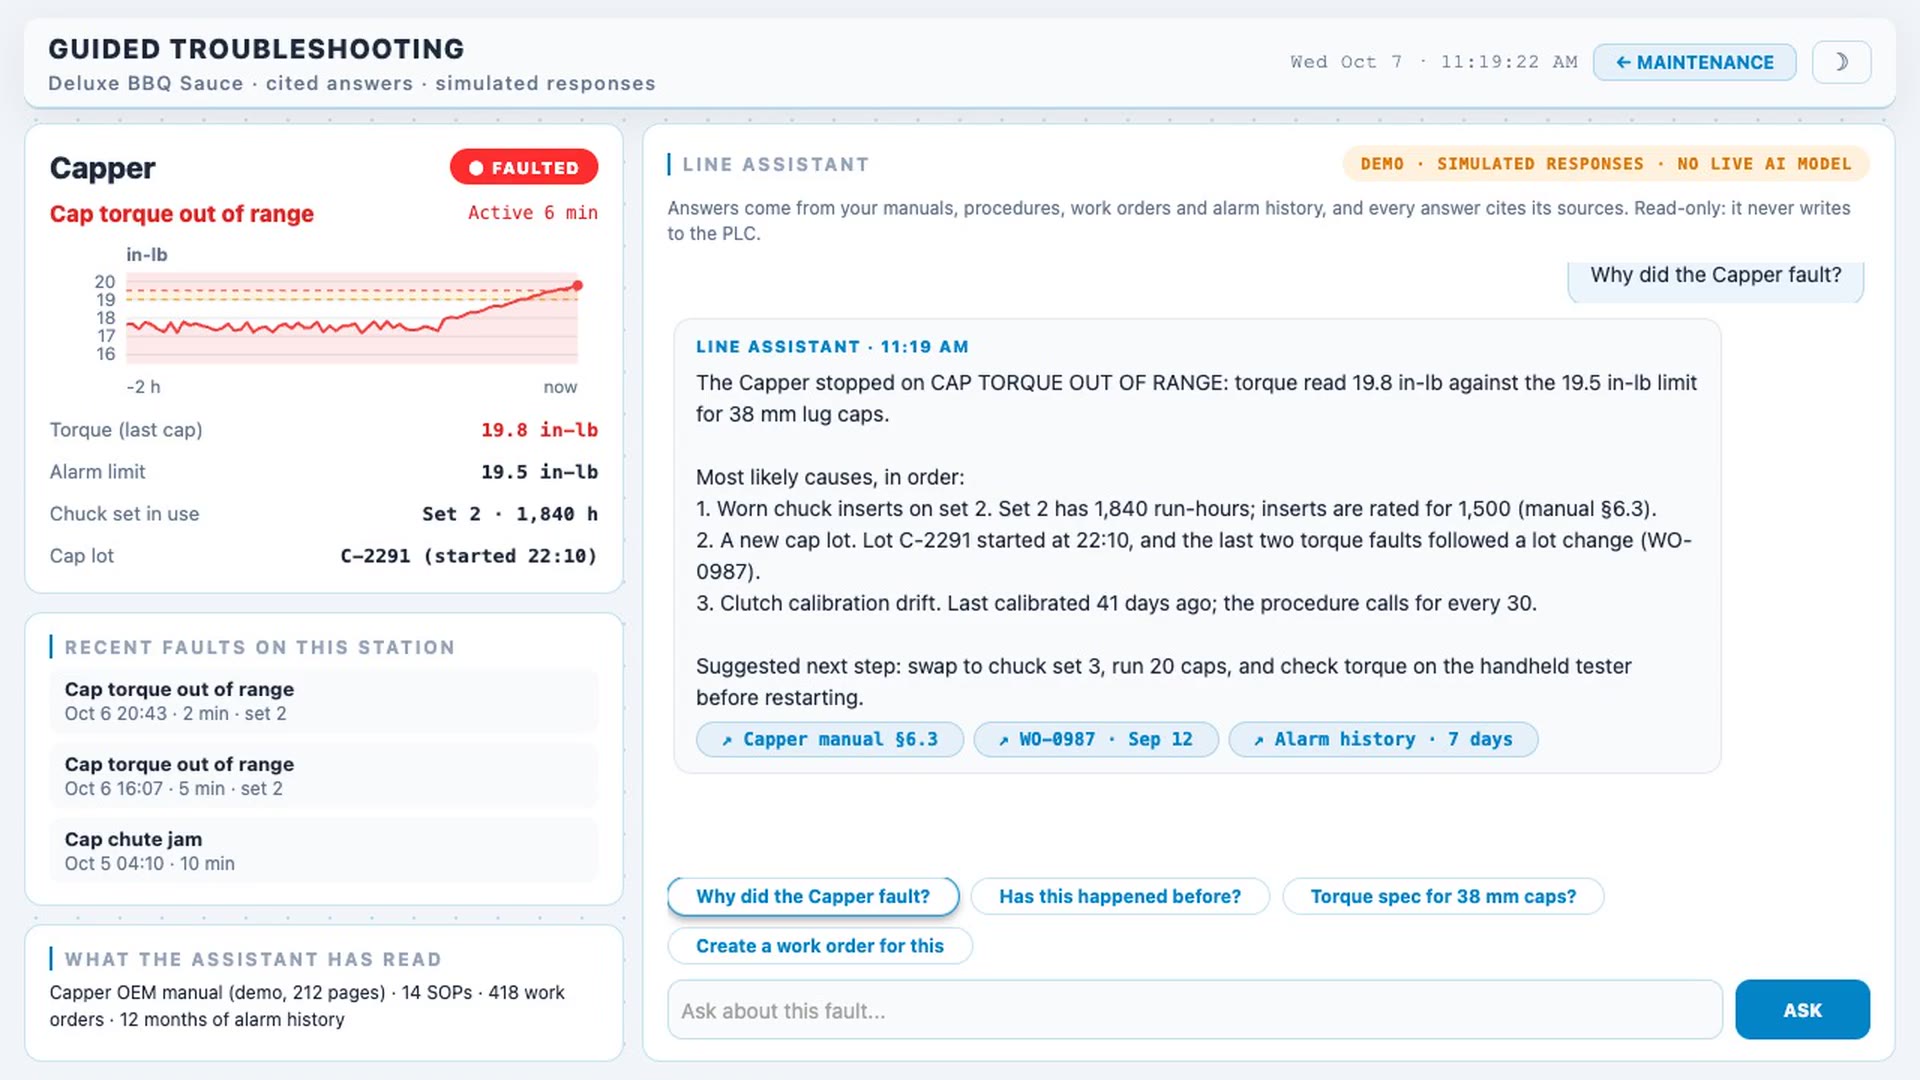Select the 19.5 in-lb alarm limit value

click(539, 472)
